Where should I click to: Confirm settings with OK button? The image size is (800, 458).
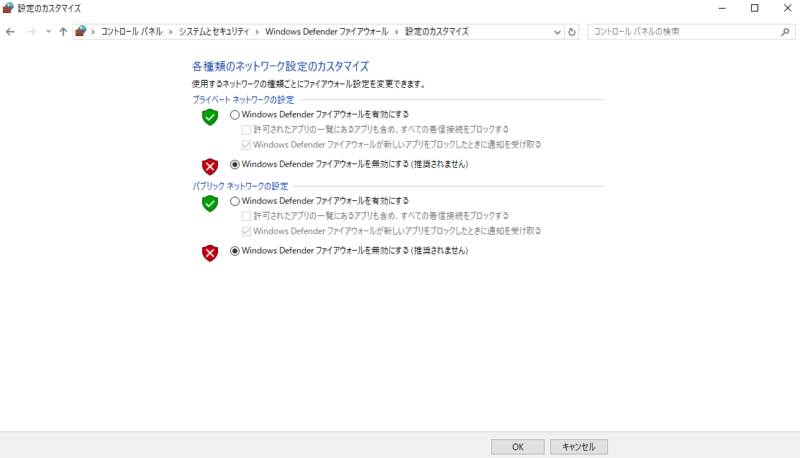pos(518,447)
